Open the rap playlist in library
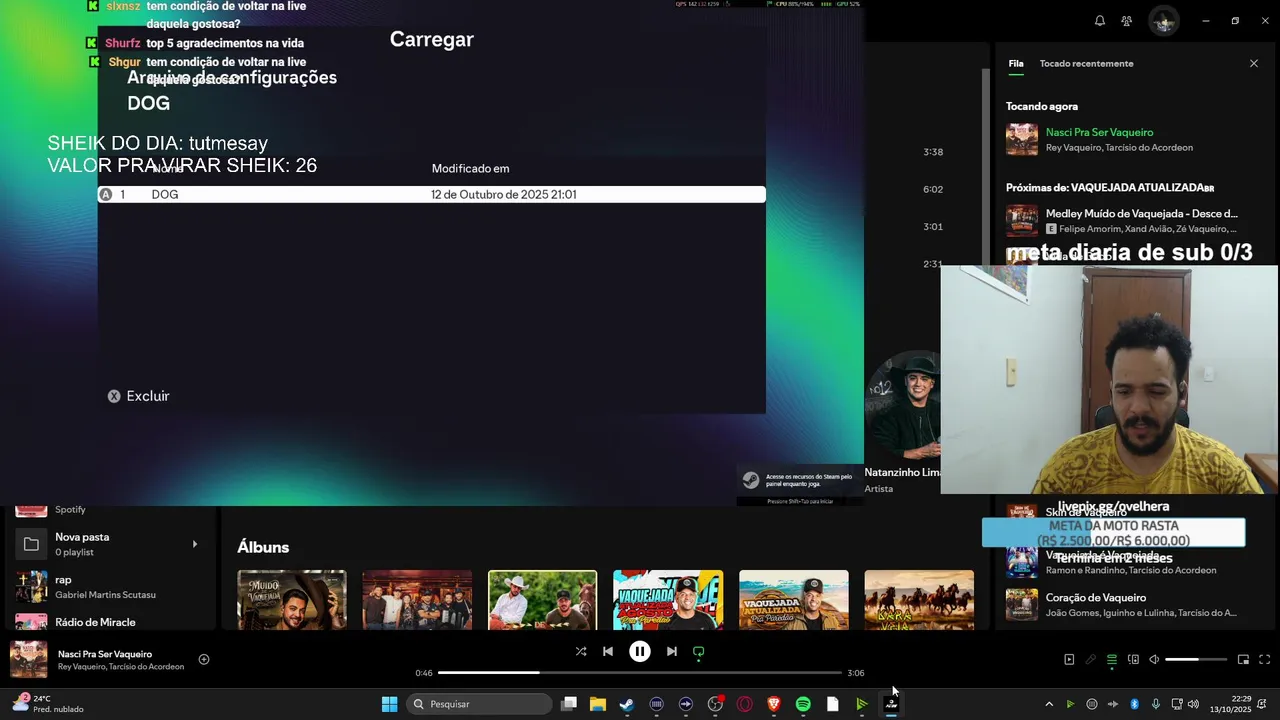1280x720 pixels. click(x=108, y=586)
